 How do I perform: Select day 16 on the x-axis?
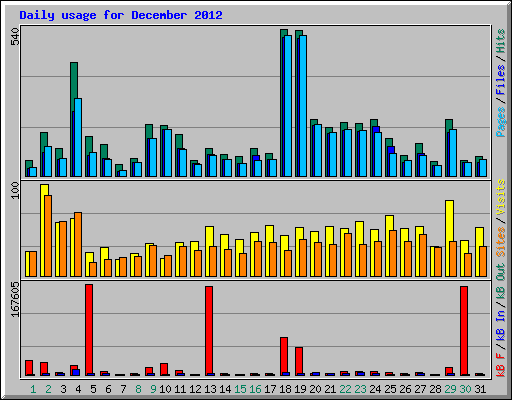(x=255, y=389)
